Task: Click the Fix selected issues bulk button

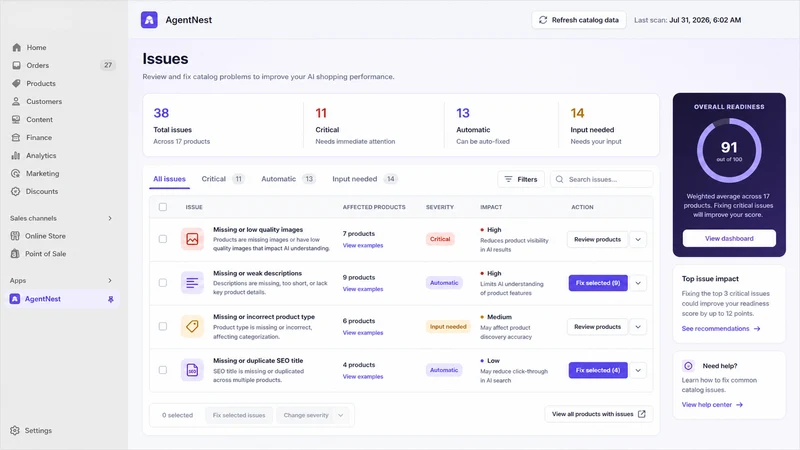Action: [x=239, y=415]
